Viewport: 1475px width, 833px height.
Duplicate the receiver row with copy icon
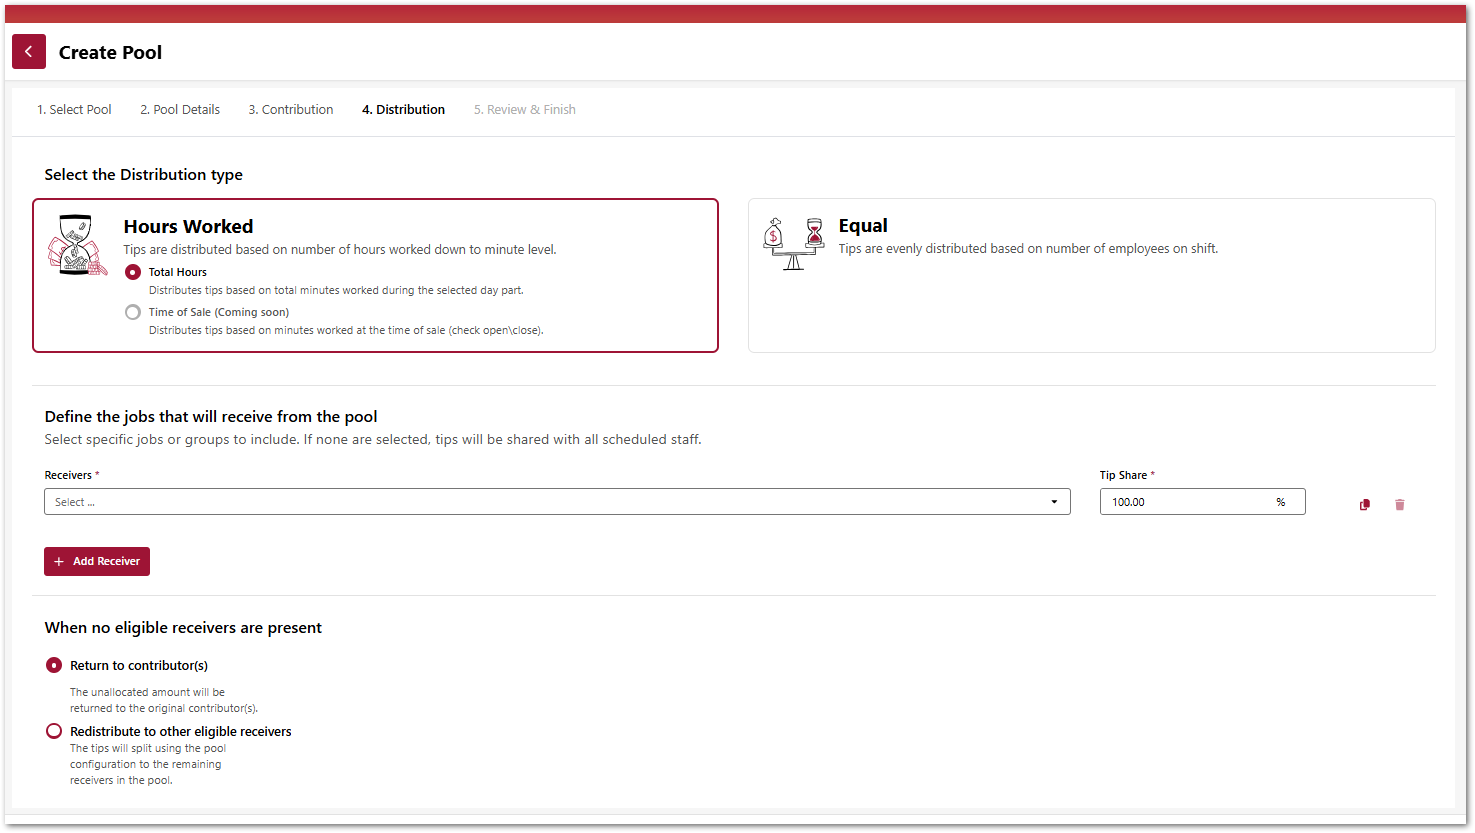pyautogui.click(x=1365, y=505)
